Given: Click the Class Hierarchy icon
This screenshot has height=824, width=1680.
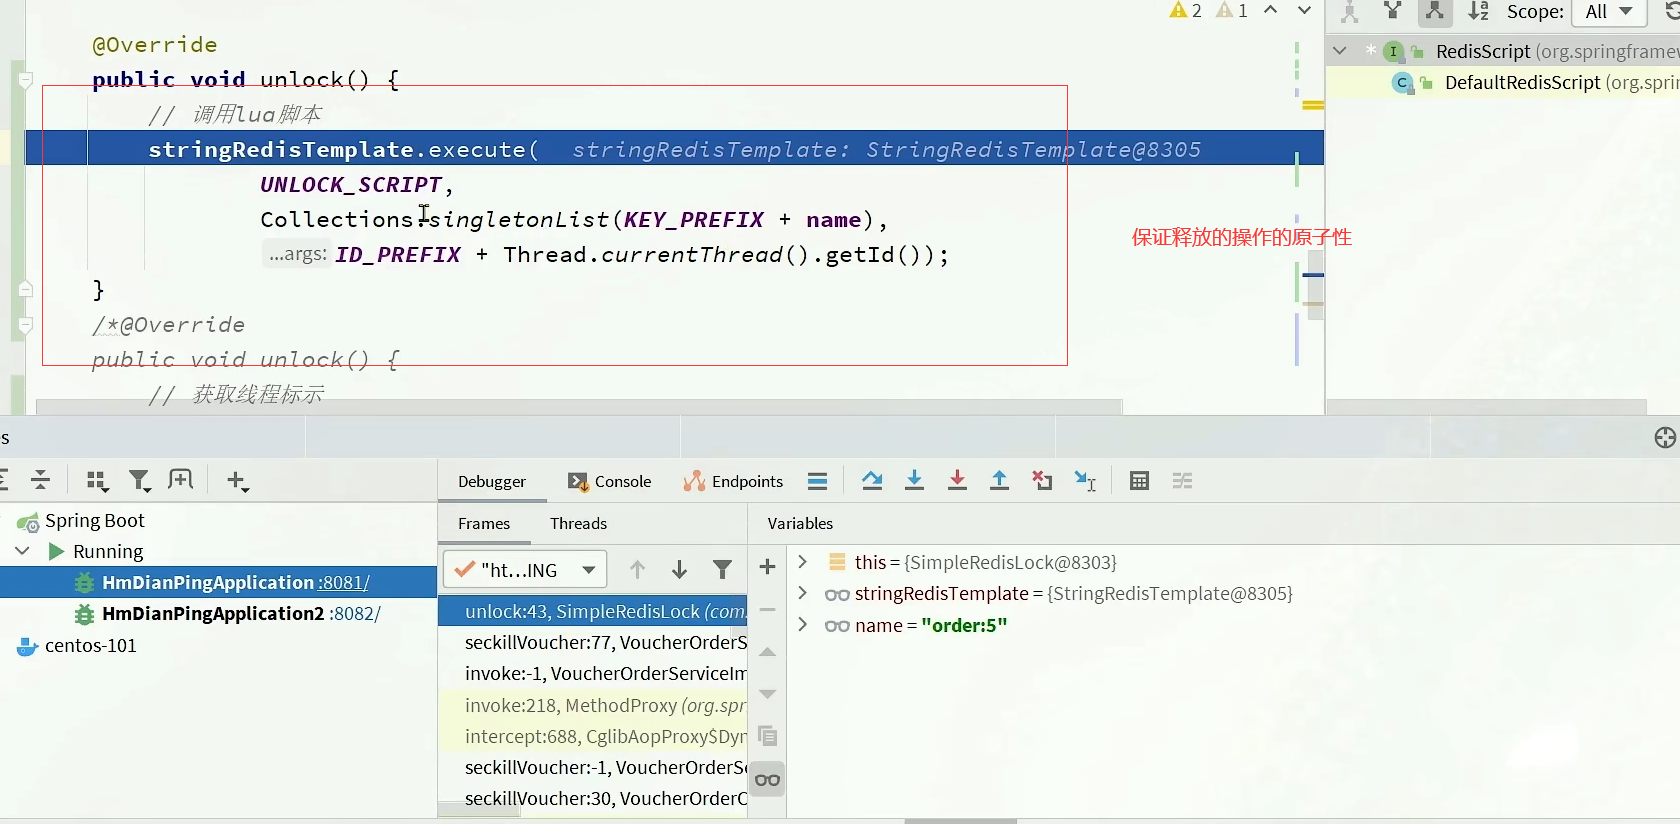Looking at the screenshot, I should [1350, 12].
